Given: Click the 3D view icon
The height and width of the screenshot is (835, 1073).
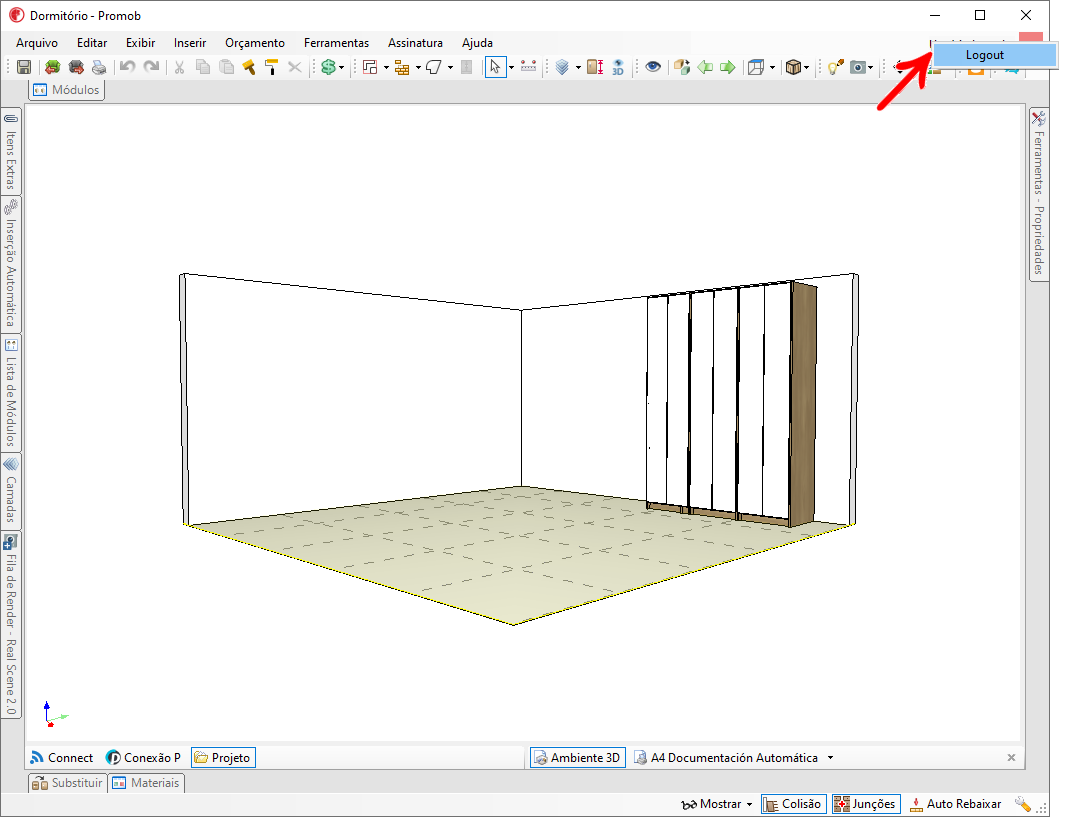Looking at the screenshot, I should pyautogui.click(x=618, y=67).
